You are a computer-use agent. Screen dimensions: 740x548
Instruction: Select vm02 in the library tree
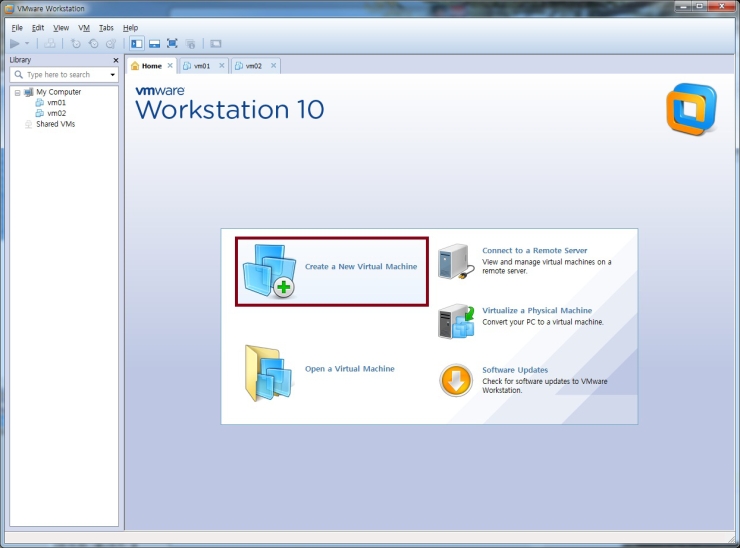tap(56, 113)
